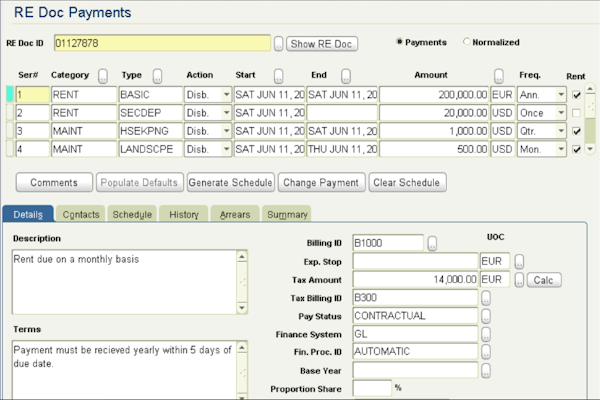Toggle Rent checkbox for SECDEP row

(x=576, y=113)
